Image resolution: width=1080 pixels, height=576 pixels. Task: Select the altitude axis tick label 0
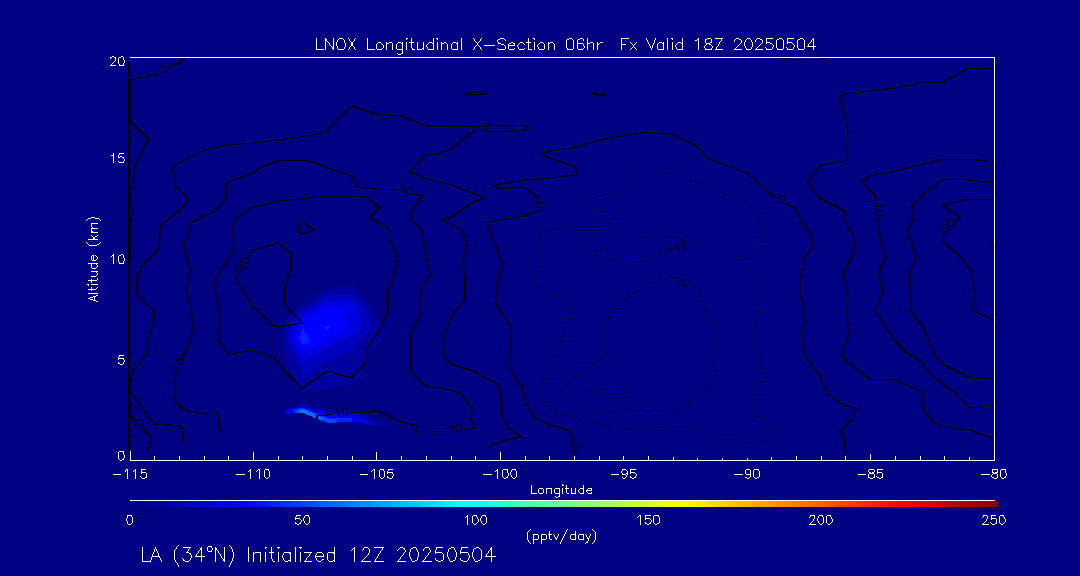coord(121,455)
